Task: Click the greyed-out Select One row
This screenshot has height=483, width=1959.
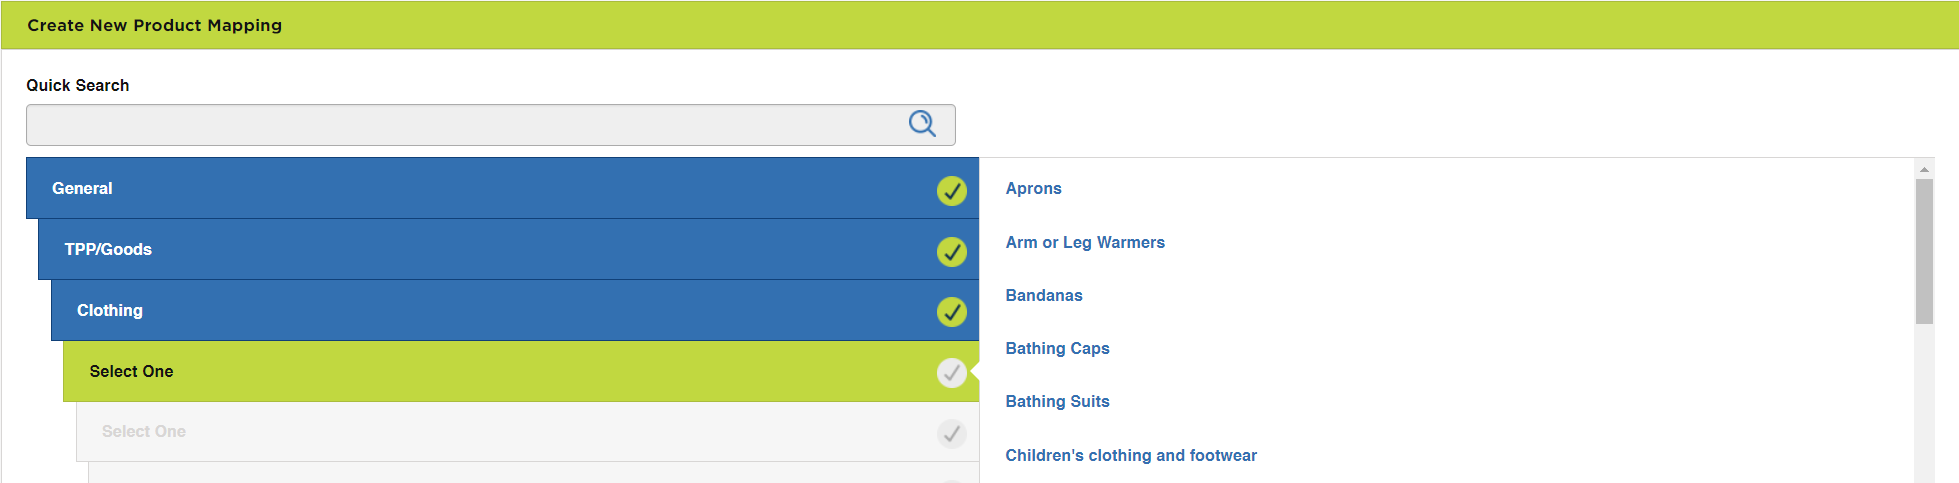Action: point(527,432)
